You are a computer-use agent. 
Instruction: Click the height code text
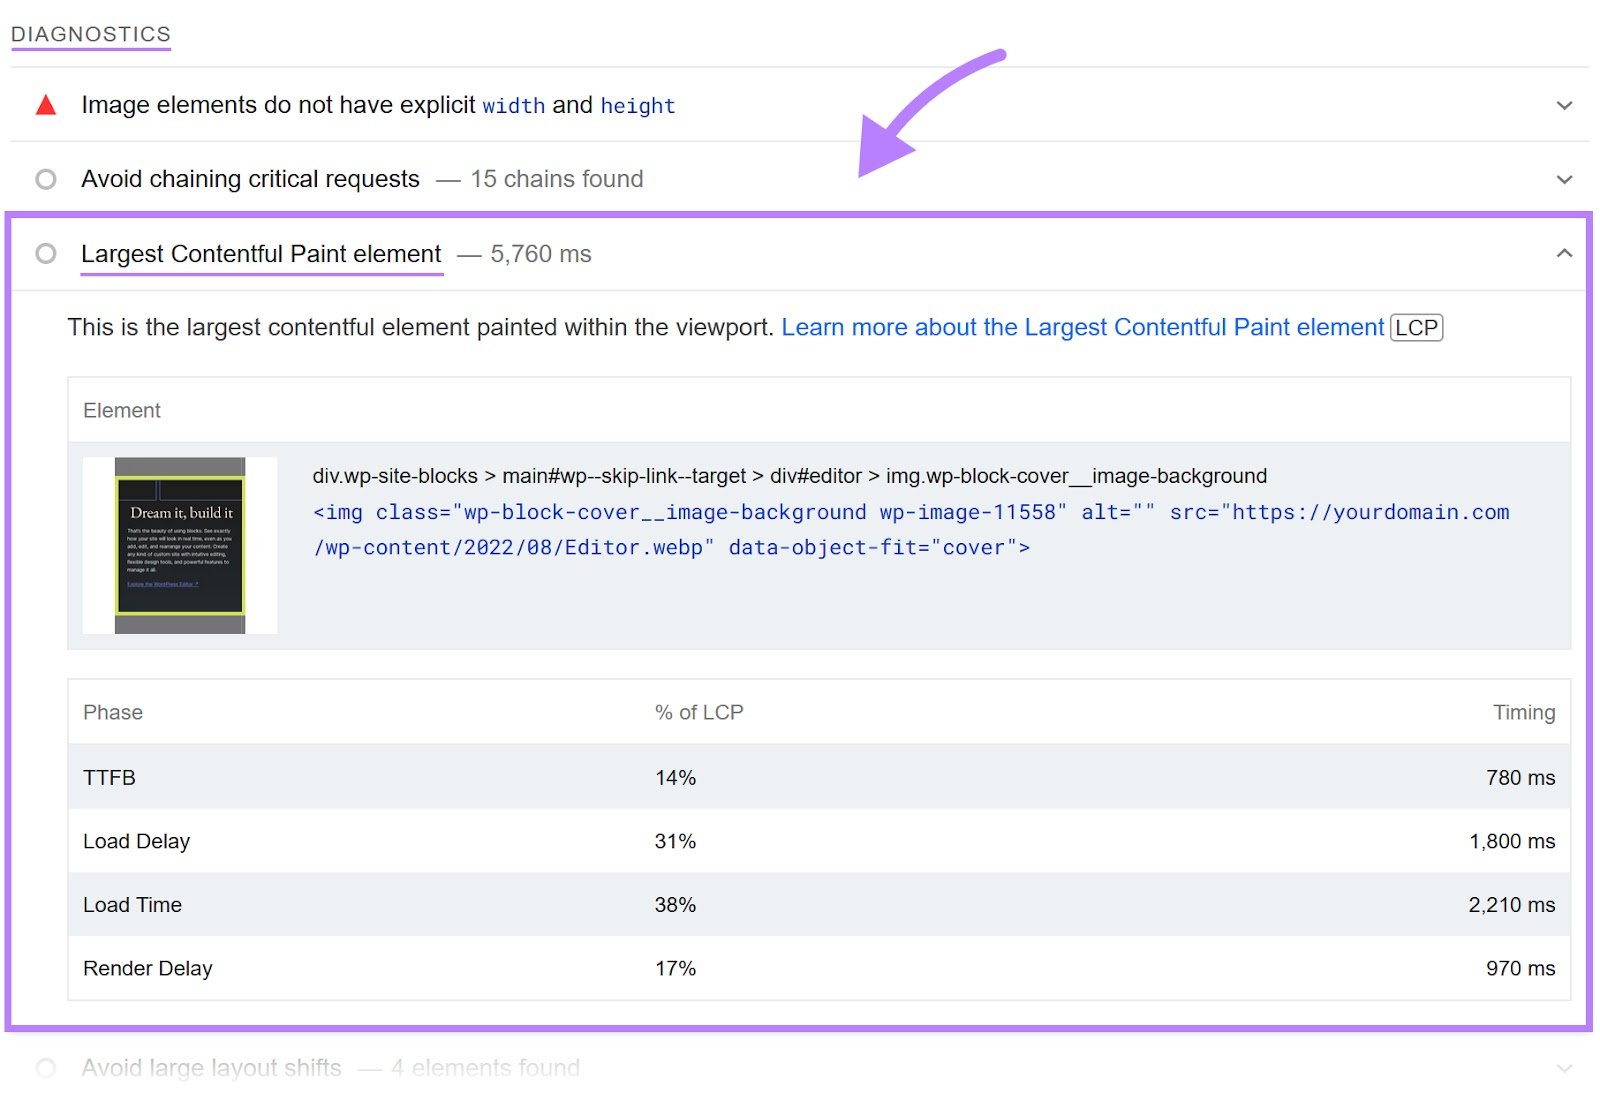[x=638, y=106]
